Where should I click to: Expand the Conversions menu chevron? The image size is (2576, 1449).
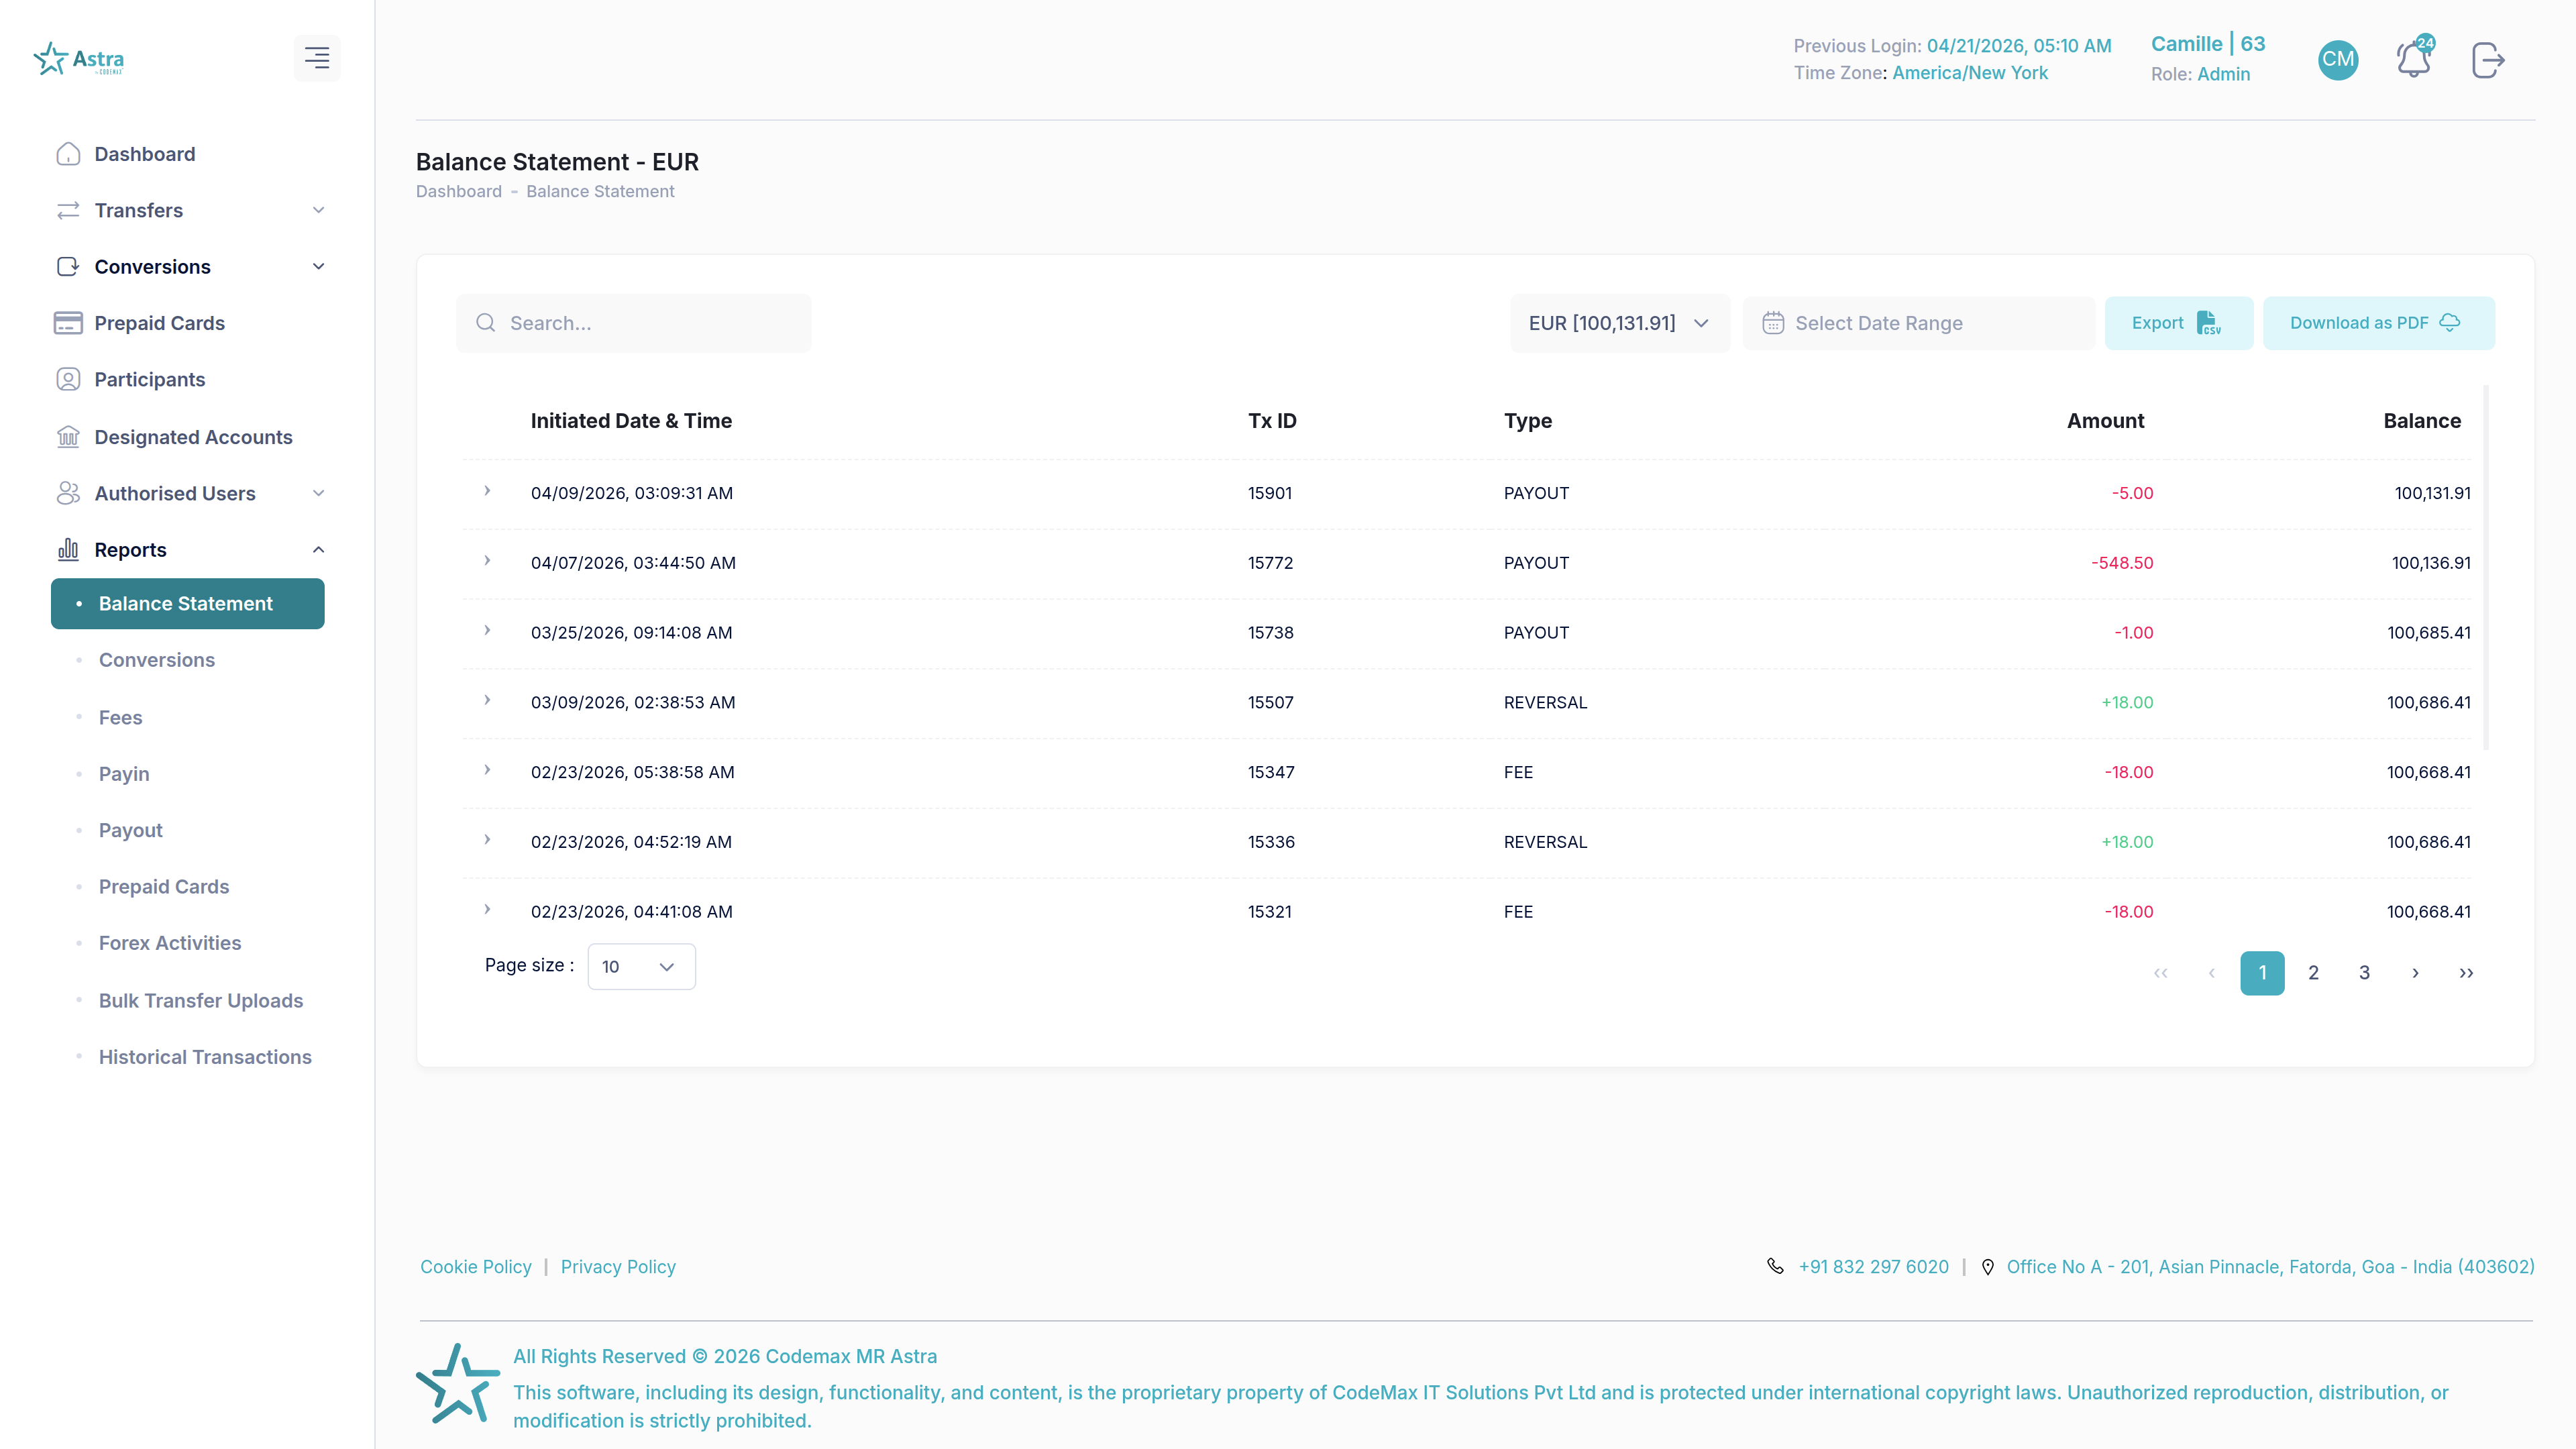pos(318,267)
